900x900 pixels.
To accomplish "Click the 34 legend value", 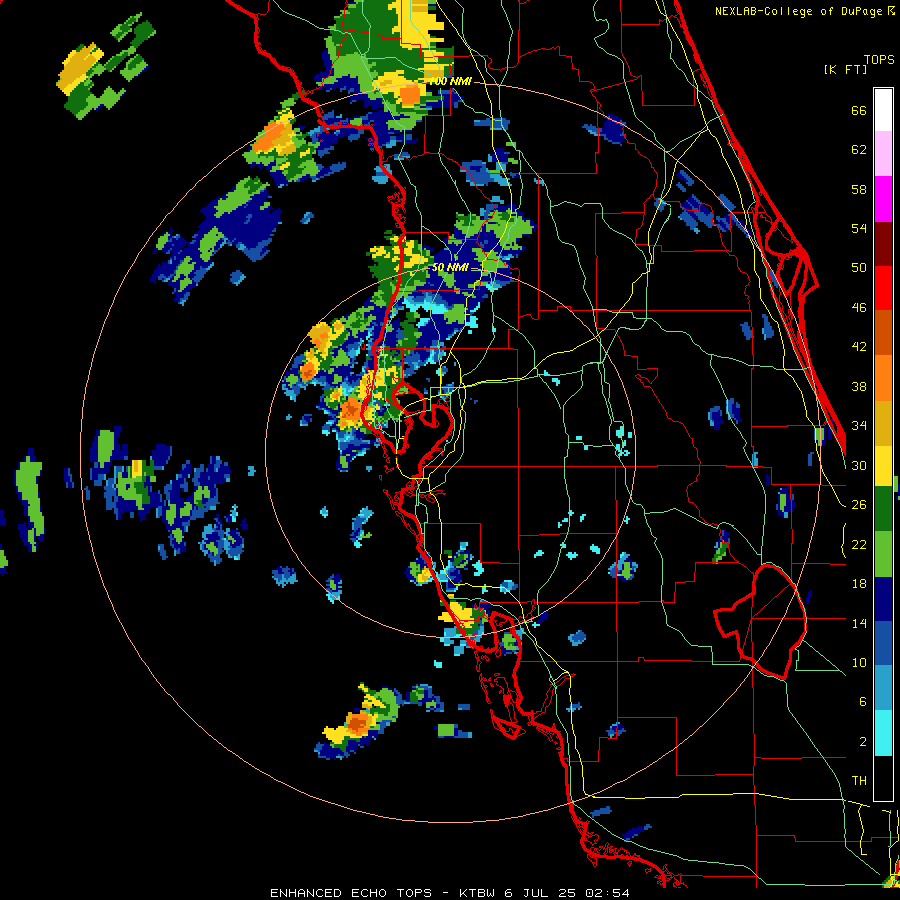I will (x=859, y=425).
